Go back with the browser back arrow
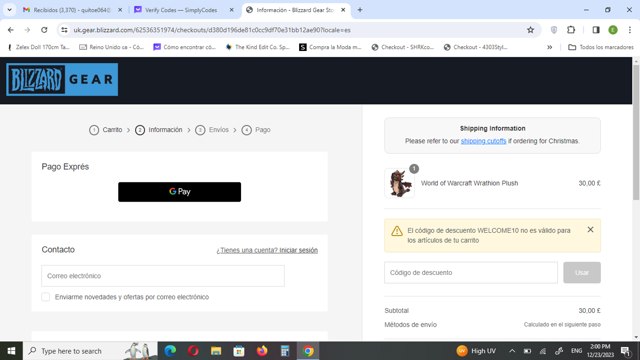 click(11, 30)
